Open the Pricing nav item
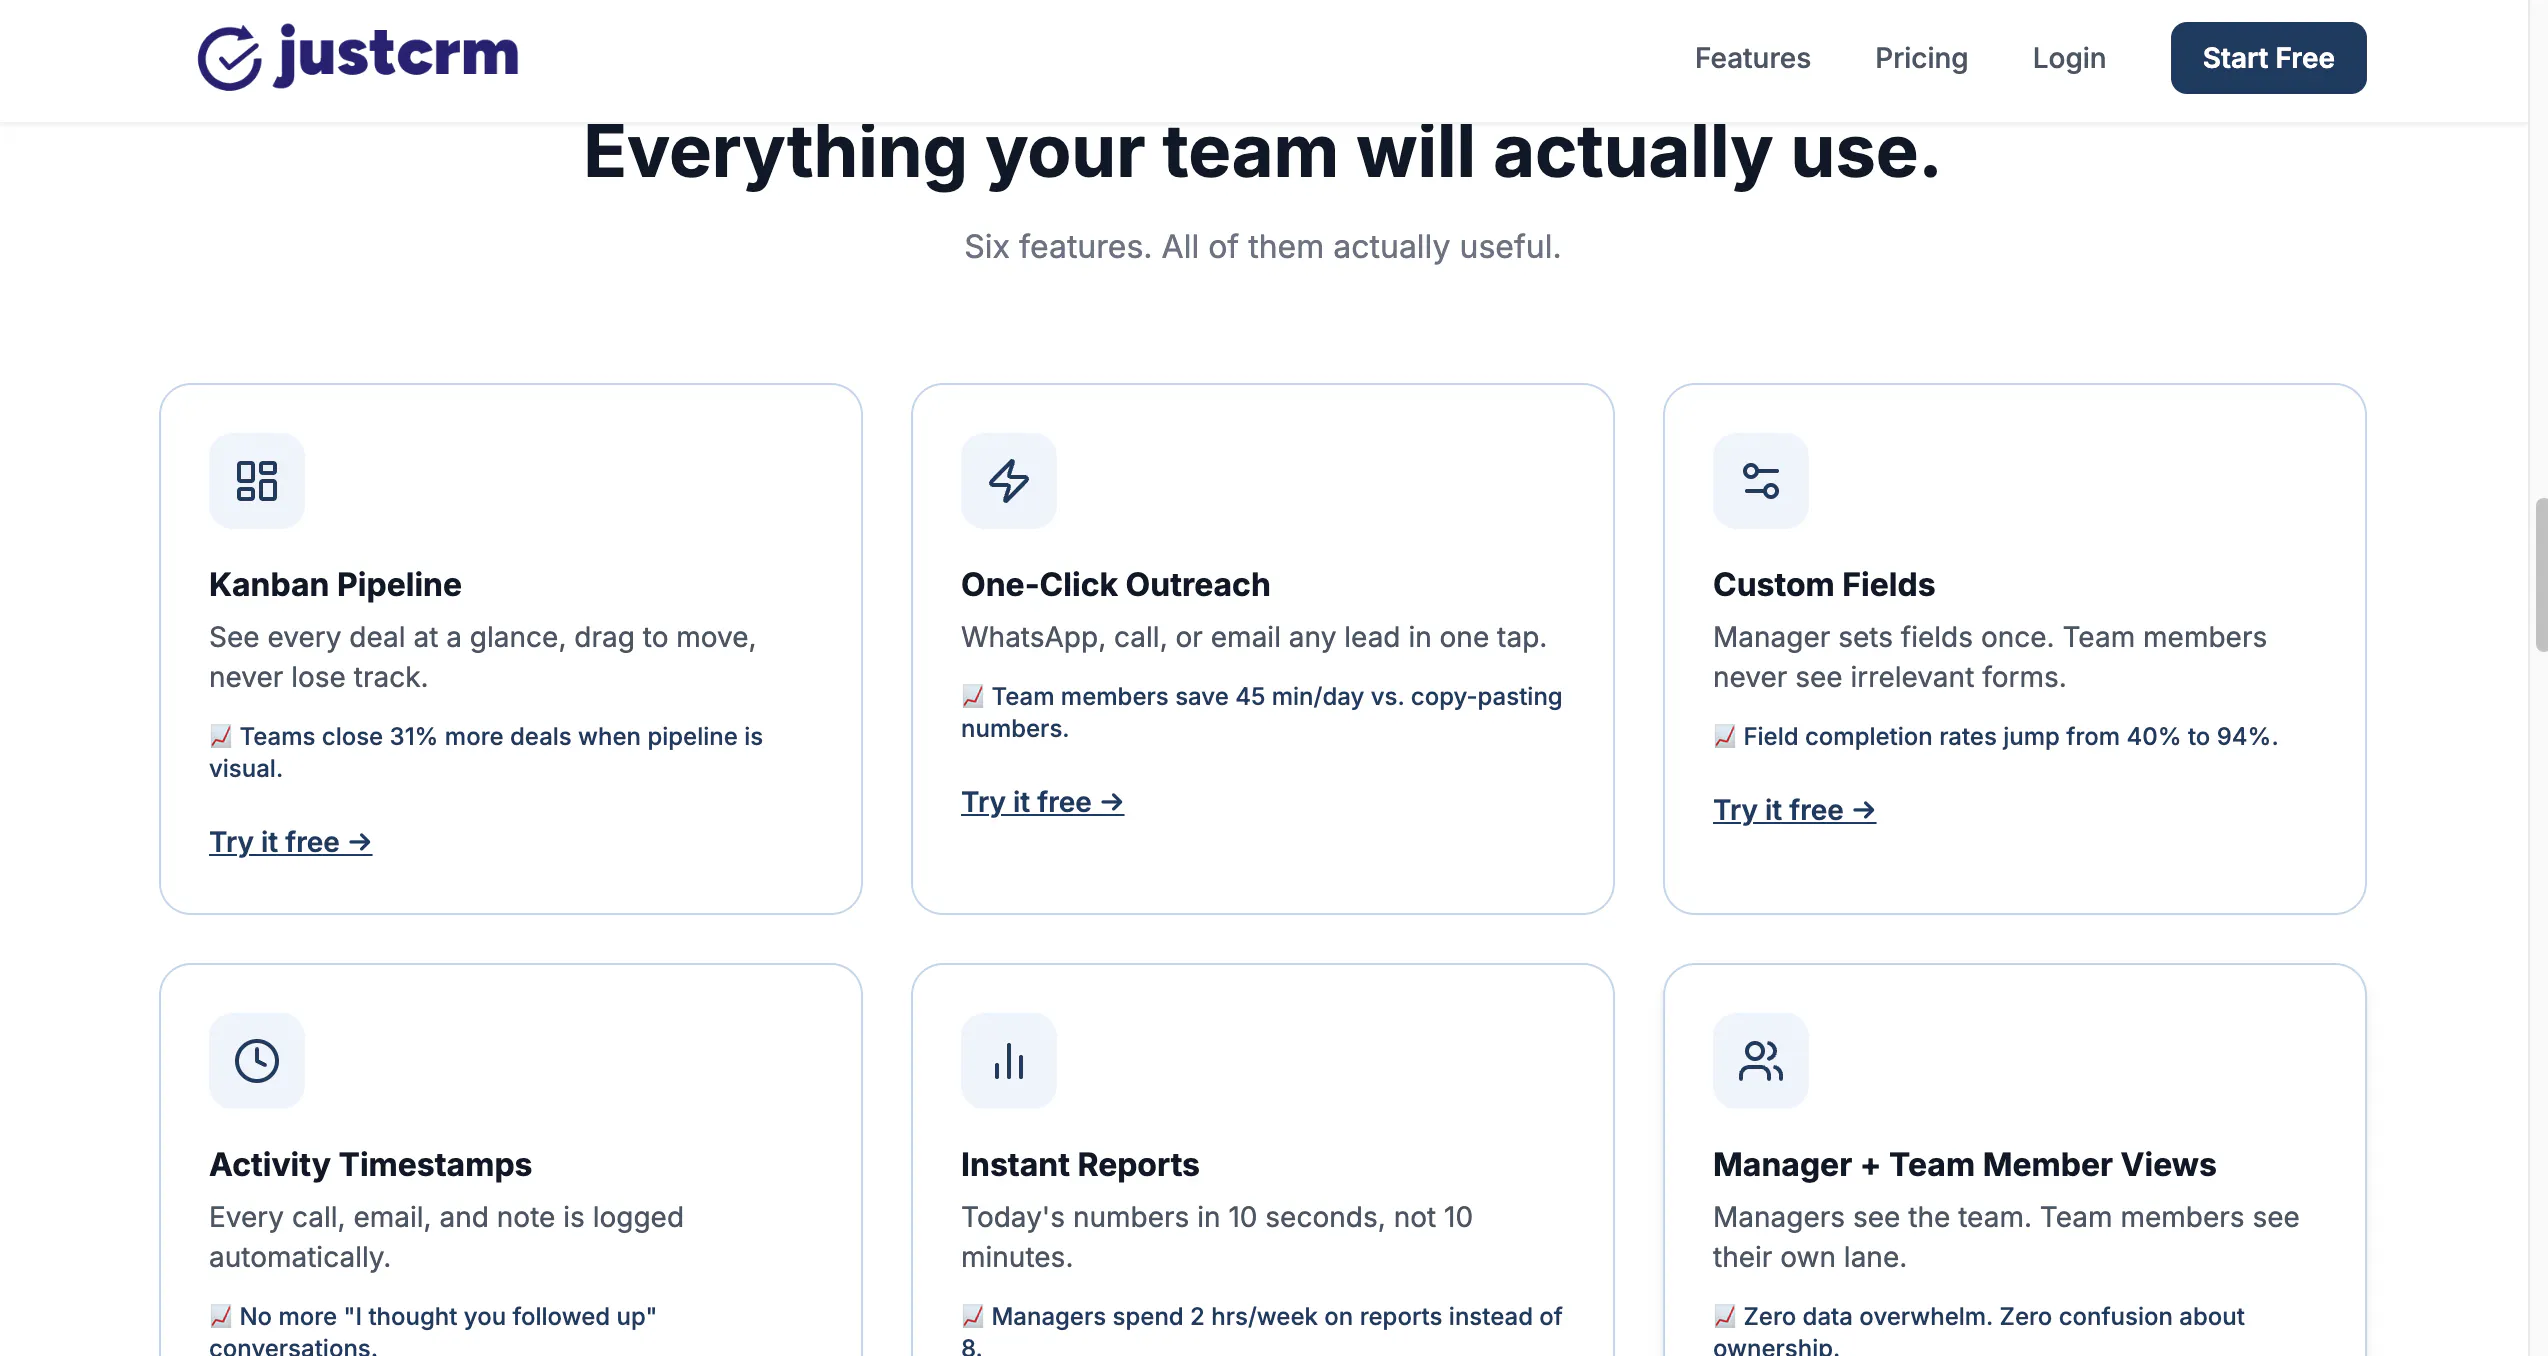This screenshot has height=1356, width=2548. click(x=1921, y=58)
